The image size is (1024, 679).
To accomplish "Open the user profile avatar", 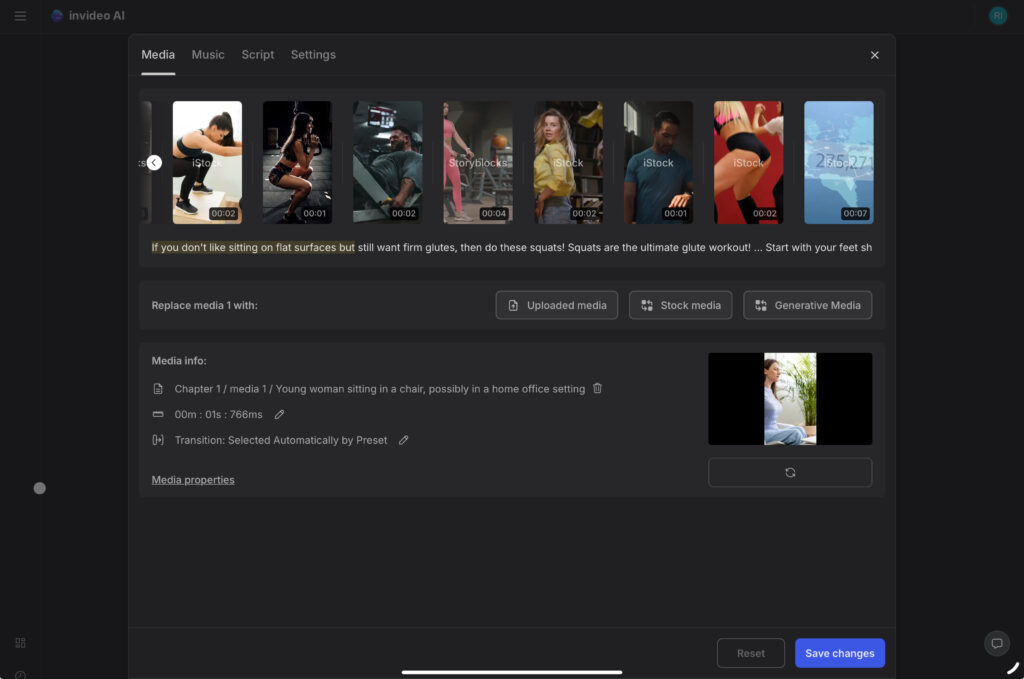I will point(997,16).
